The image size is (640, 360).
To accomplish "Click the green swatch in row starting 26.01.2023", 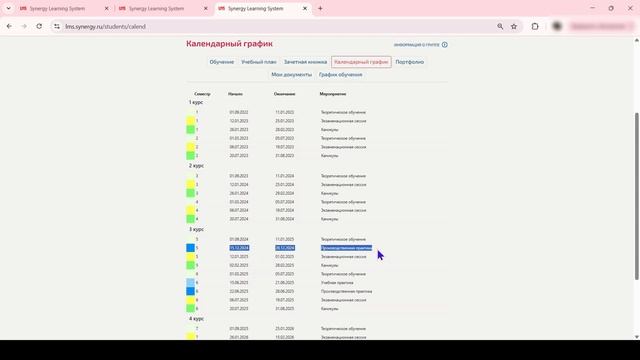I will point(191,129).
